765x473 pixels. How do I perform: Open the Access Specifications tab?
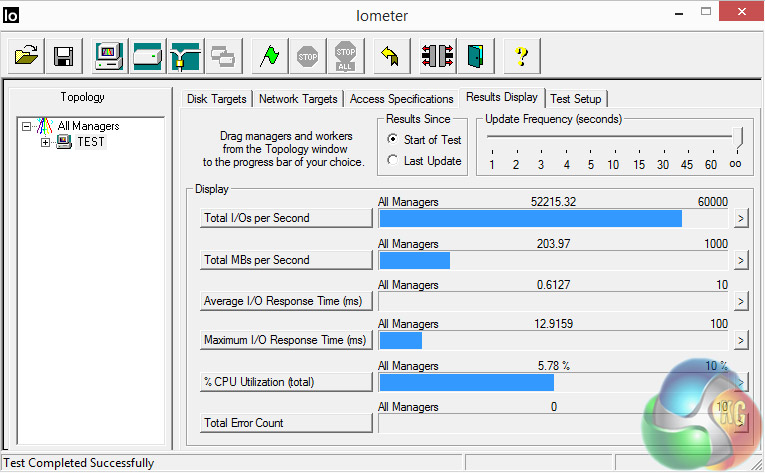[x=402, y=99]
